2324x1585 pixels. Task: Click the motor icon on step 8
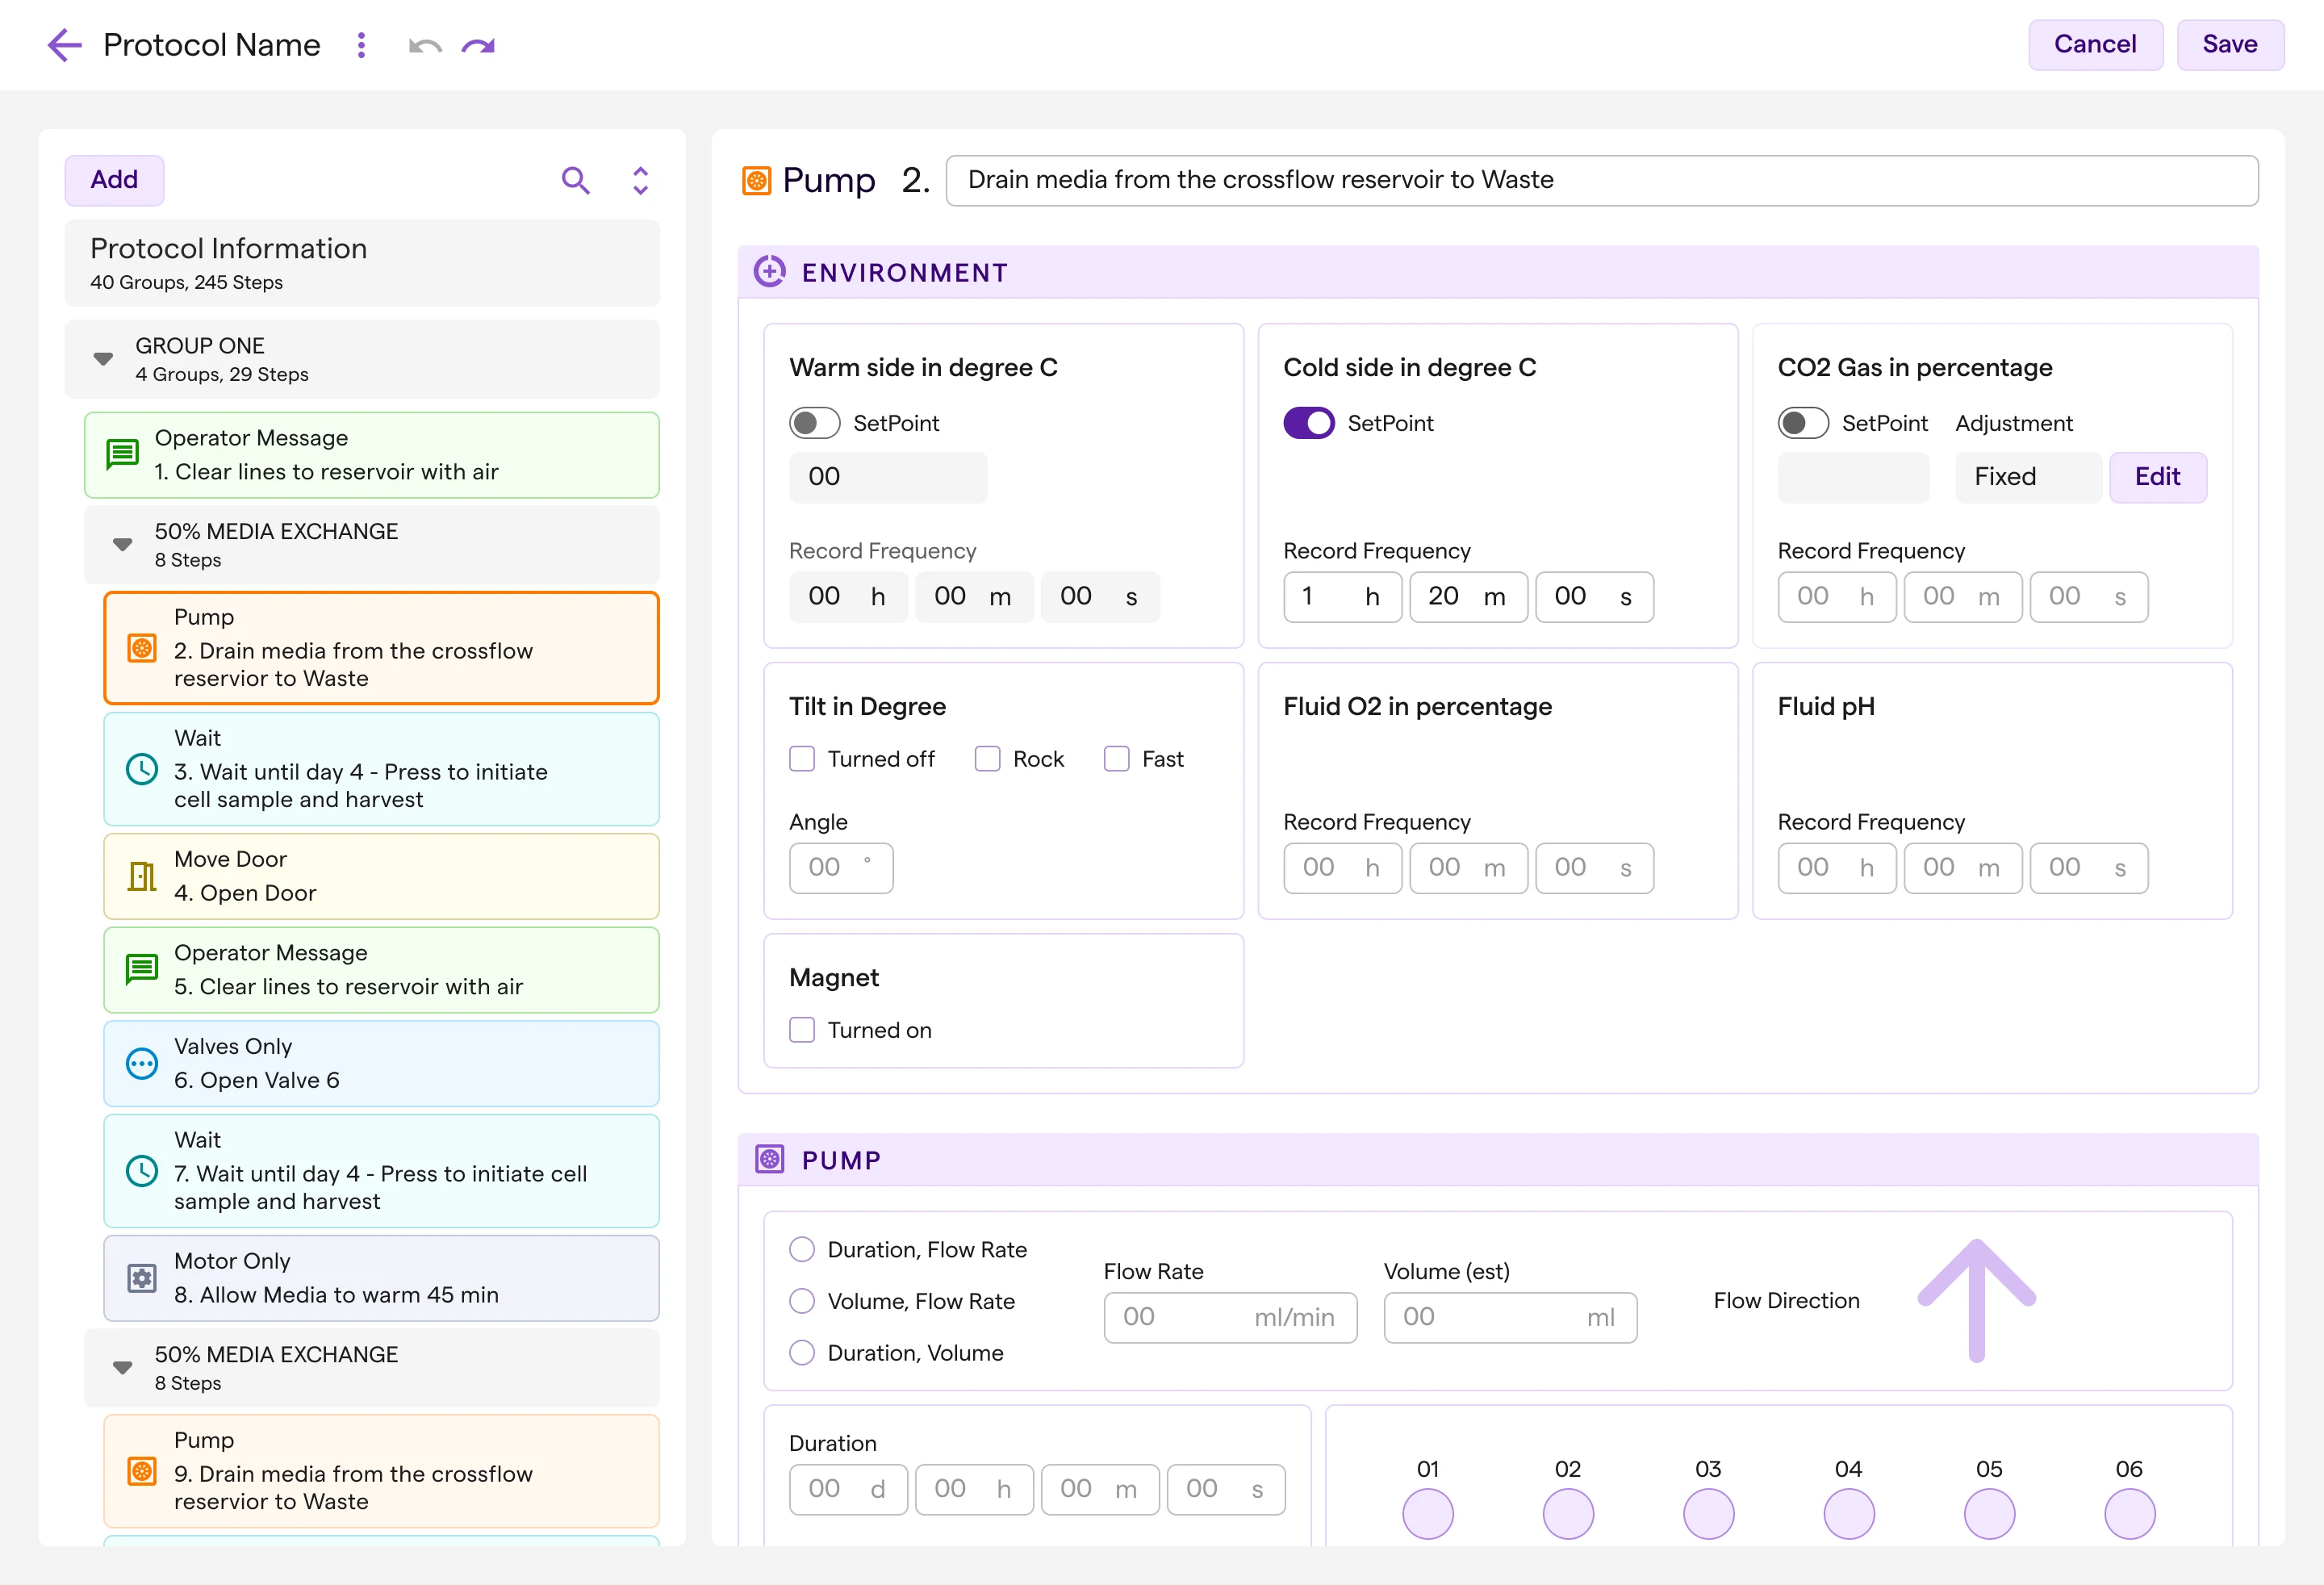pos(142,1278)
